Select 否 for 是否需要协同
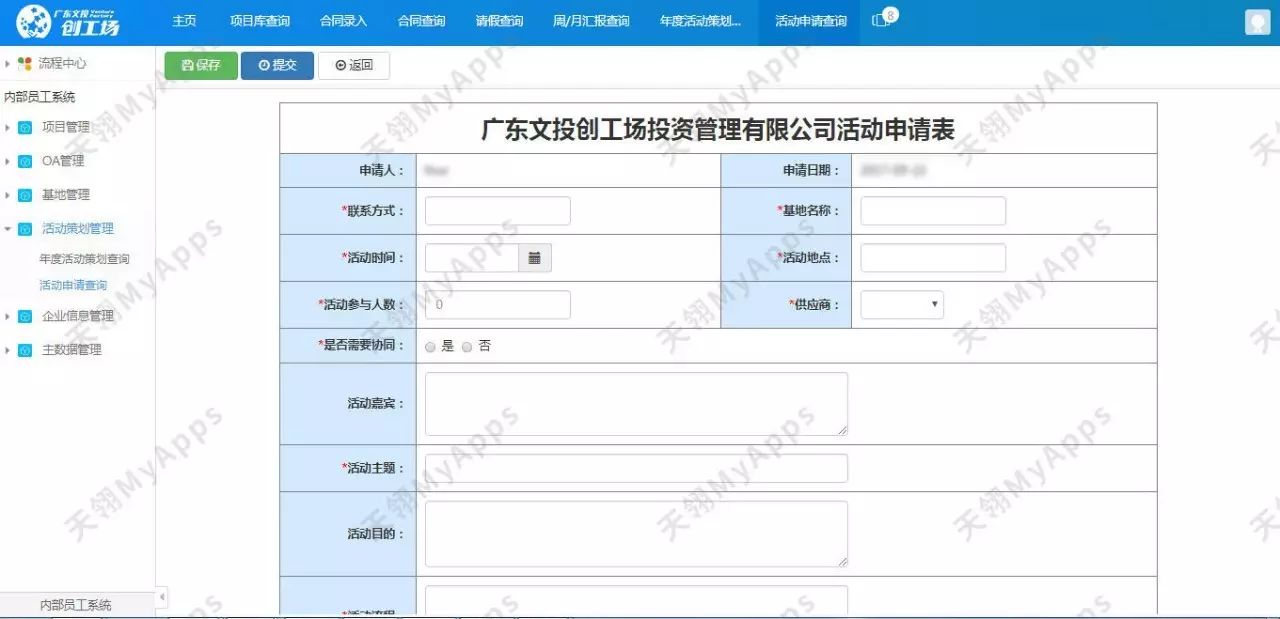1280x619 pixels. point(467,347)
